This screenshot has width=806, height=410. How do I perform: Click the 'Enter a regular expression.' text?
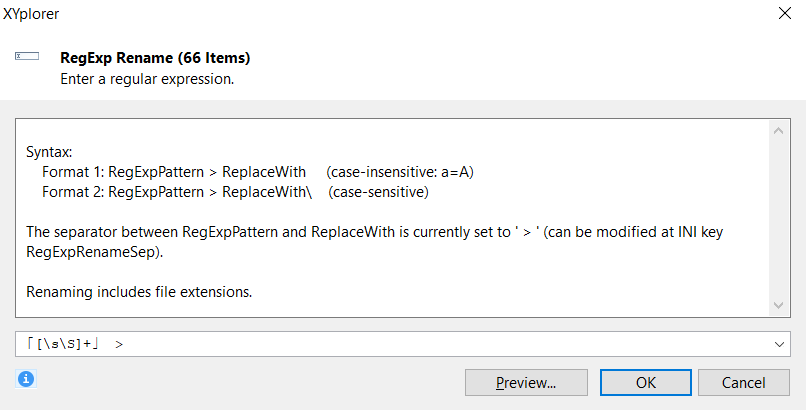tap(147, 78)
